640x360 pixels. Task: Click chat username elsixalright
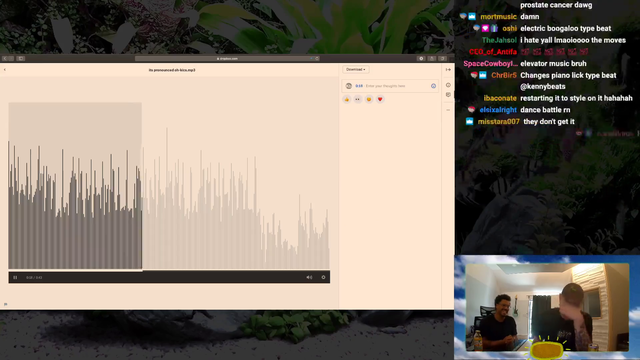pyautogui.click(x=498, y=110)
